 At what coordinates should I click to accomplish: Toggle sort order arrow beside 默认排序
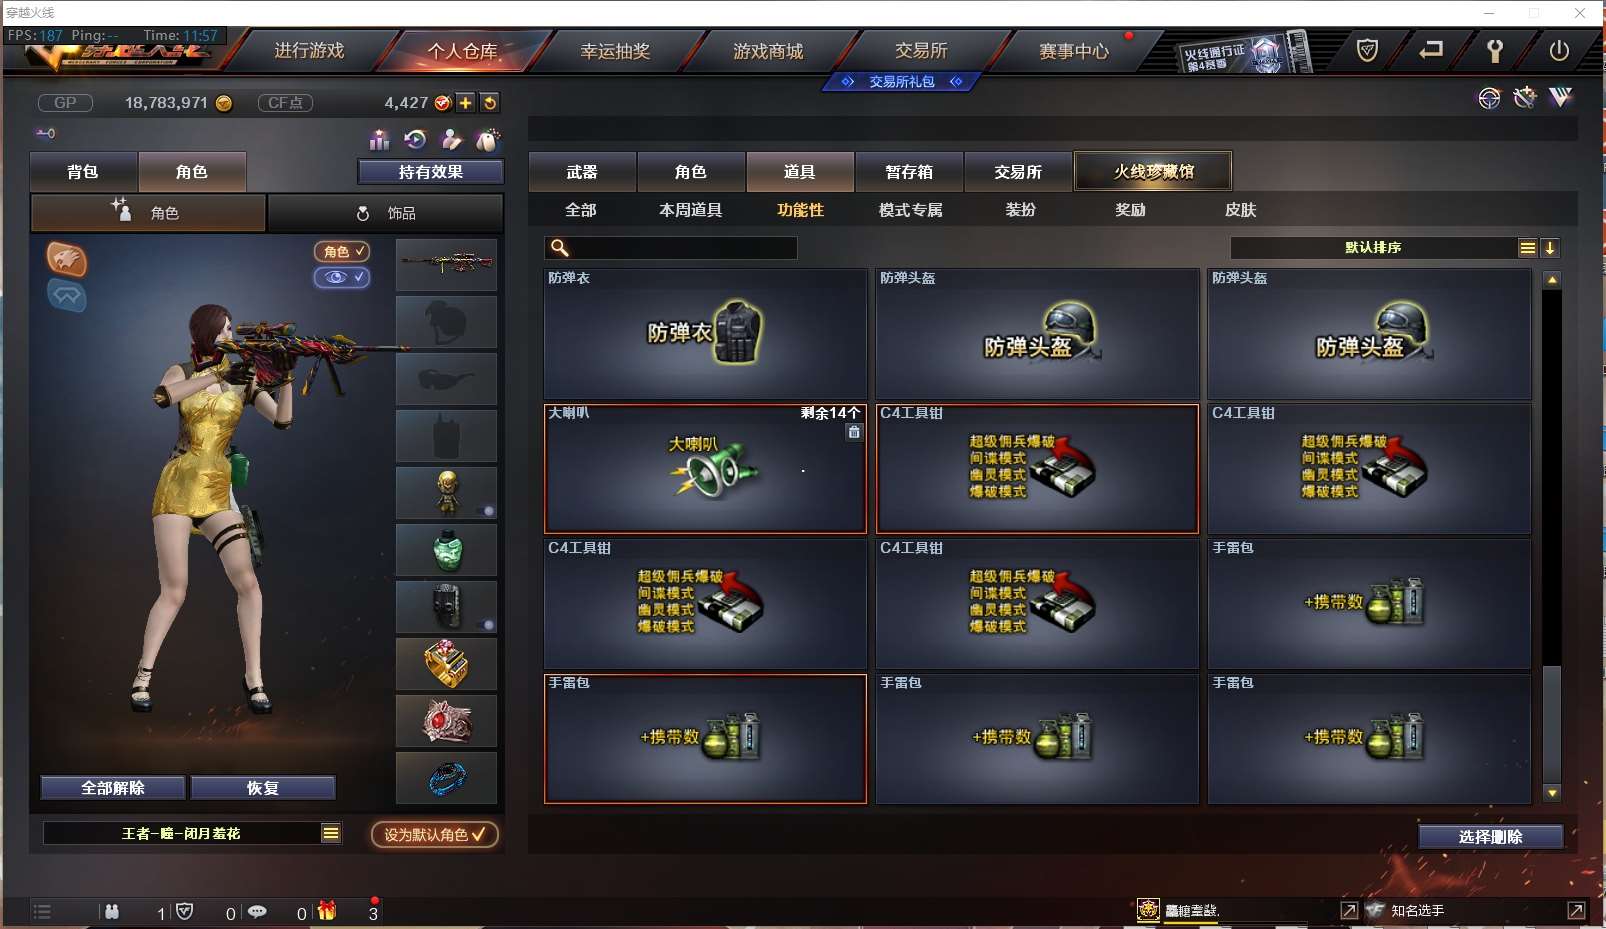coord(1550,248)
